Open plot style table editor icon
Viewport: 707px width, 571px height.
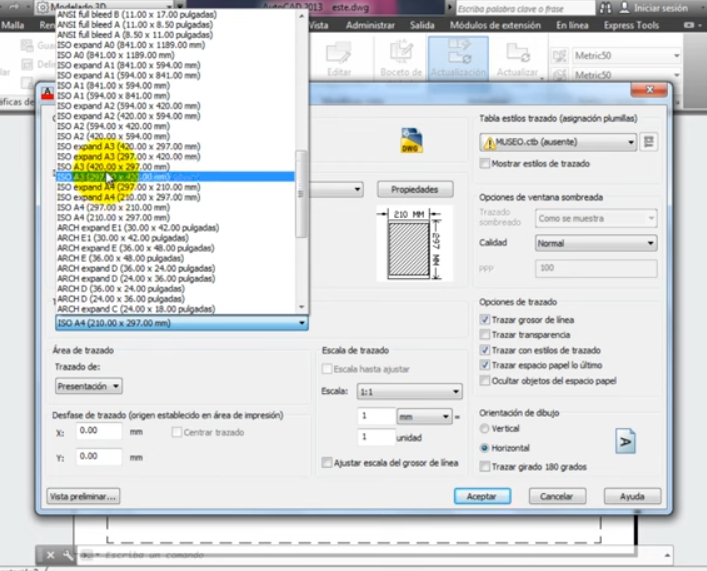pos(649,142)
